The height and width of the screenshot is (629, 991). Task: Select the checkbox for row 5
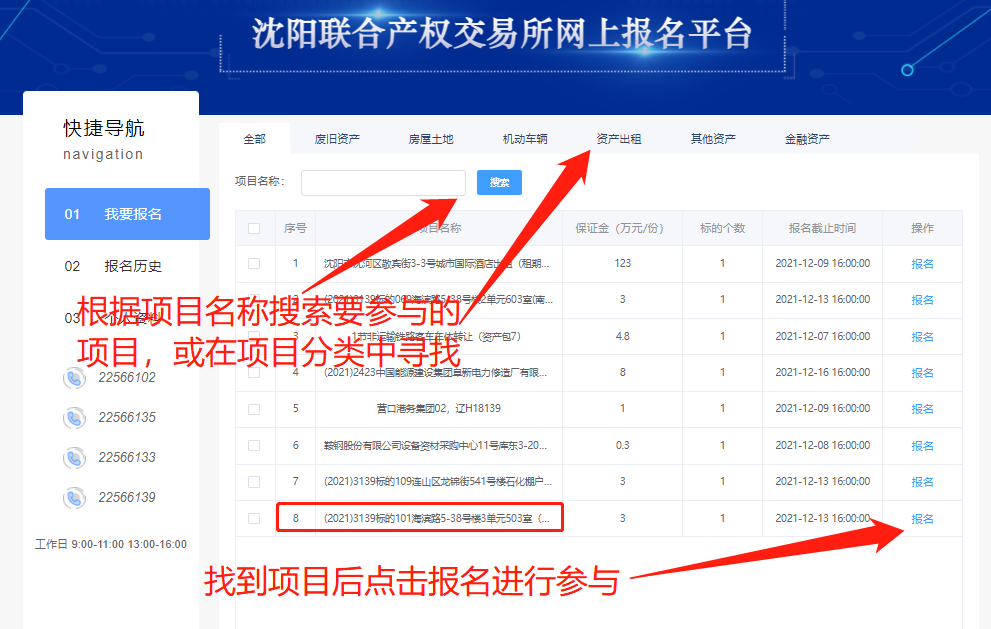click(254, 409)
